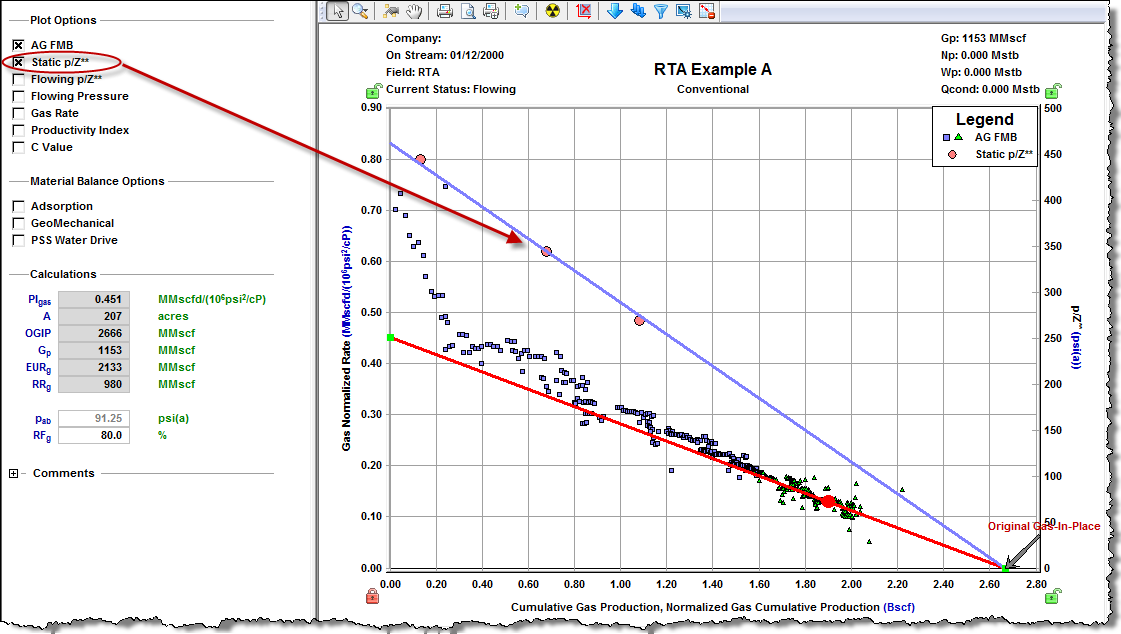
Task: Click the AG FMB legend entry
Action: point(995,137)
